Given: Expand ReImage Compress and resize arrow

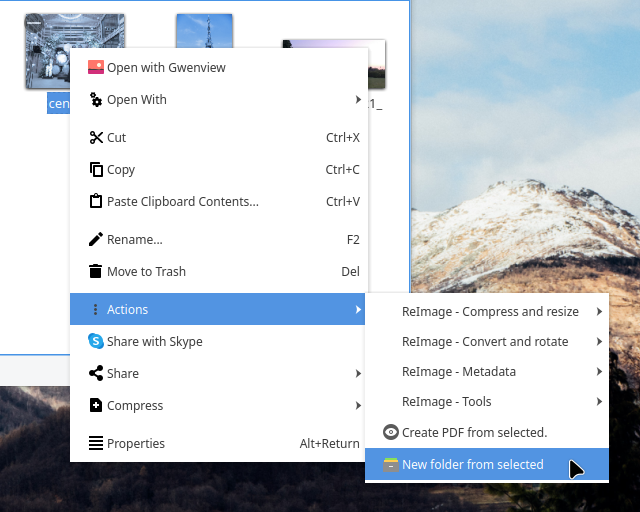Looking at the screenshot, I should click(599, 312).
